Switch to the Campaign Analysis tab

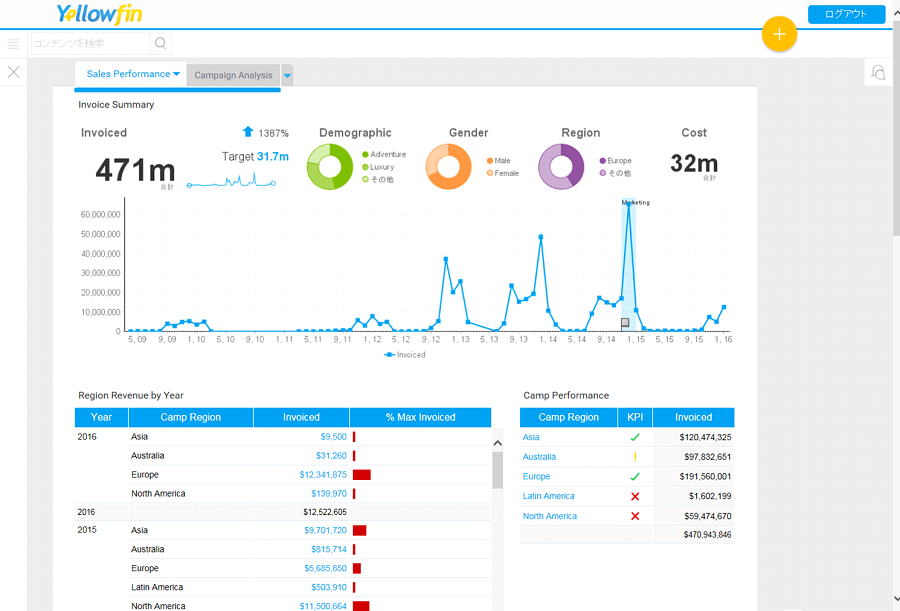(233, 75)
